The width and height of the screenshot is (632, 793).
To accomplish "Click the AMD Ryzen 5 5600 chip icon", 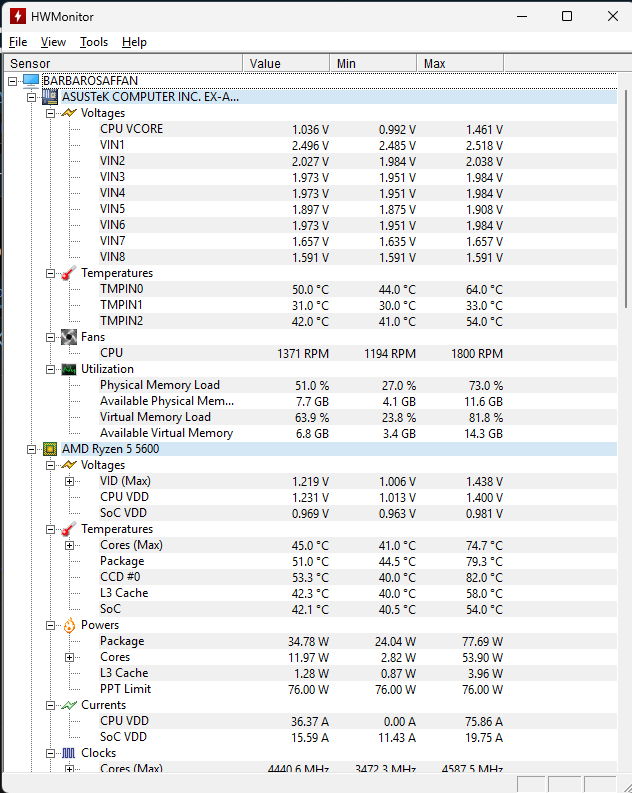I will [50, 449].
